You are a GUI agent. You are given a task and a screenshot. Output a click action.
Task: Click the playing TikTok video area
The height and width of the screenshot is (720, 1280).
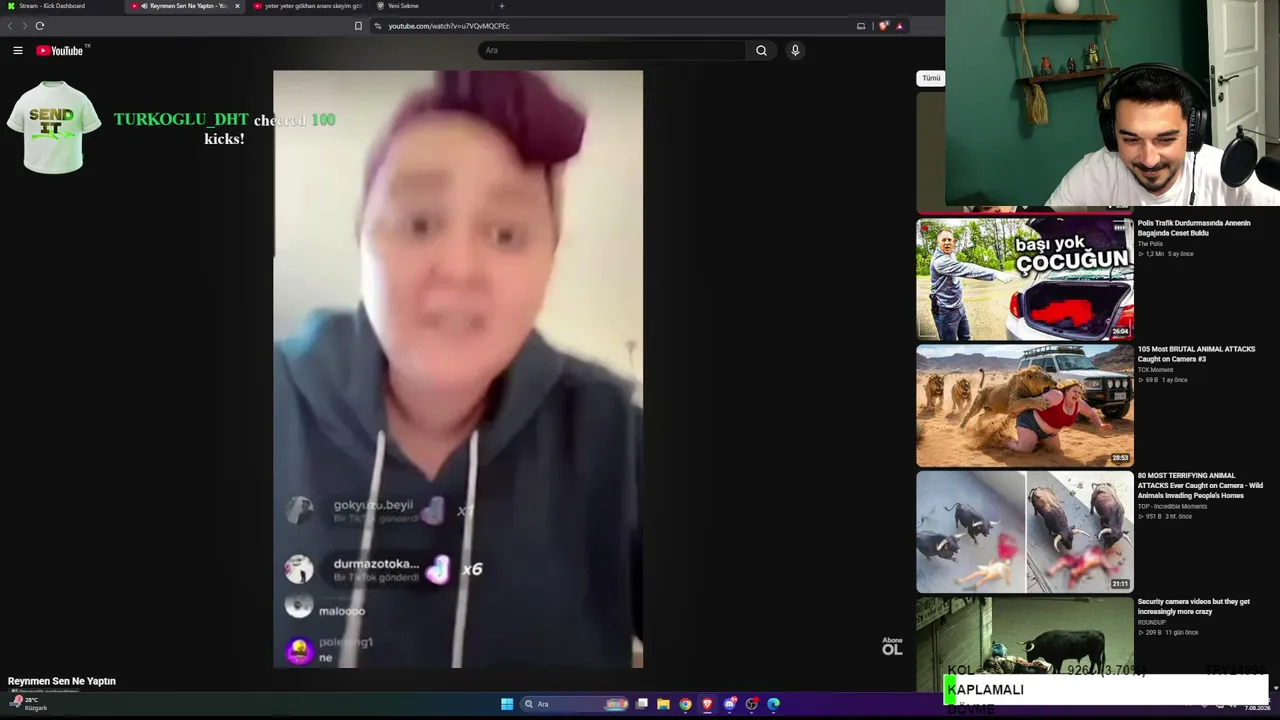458,369
